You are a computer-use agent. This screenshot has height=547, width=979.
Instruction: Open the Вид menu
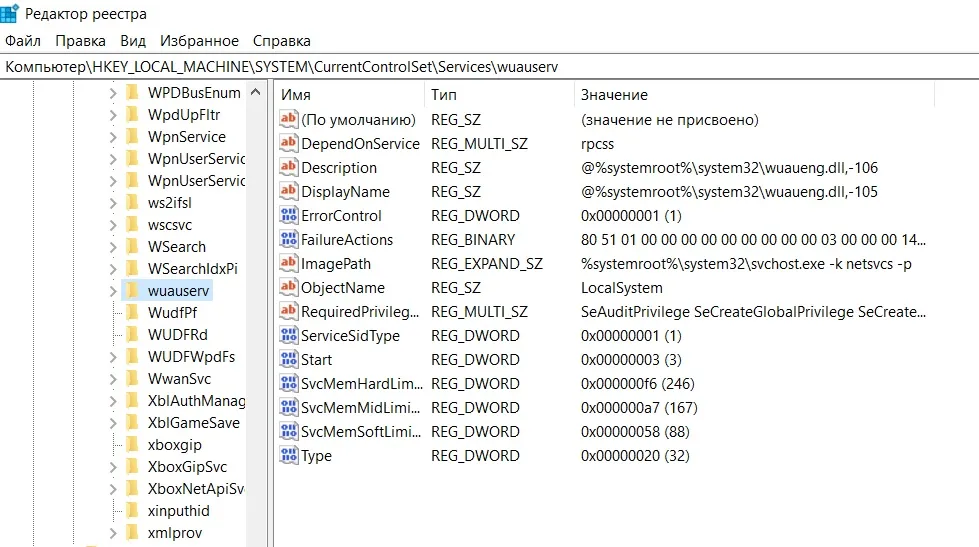point(133,41)
